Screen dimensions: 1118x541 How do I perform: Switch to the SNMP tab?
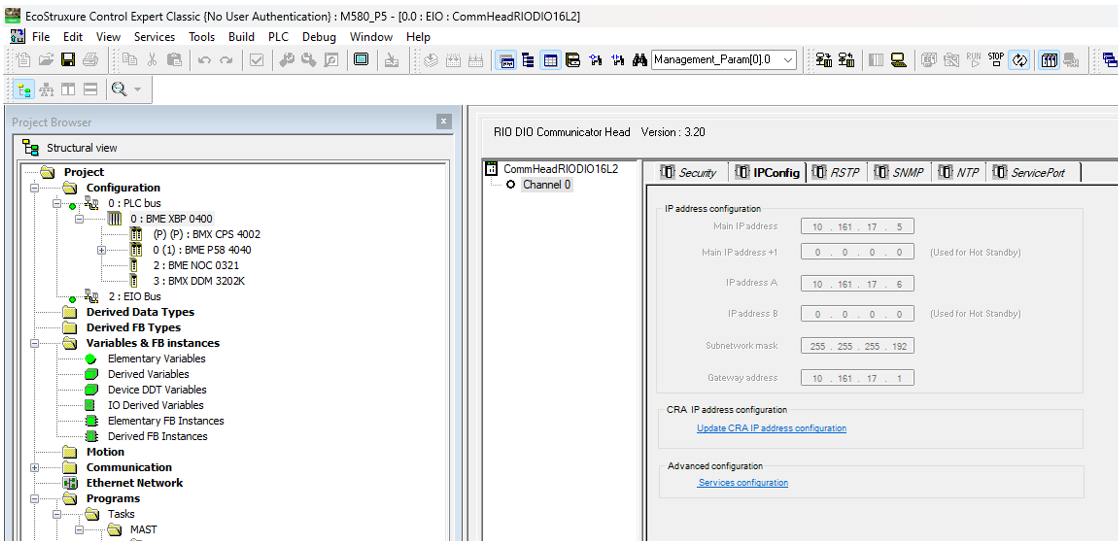[898, 172]
